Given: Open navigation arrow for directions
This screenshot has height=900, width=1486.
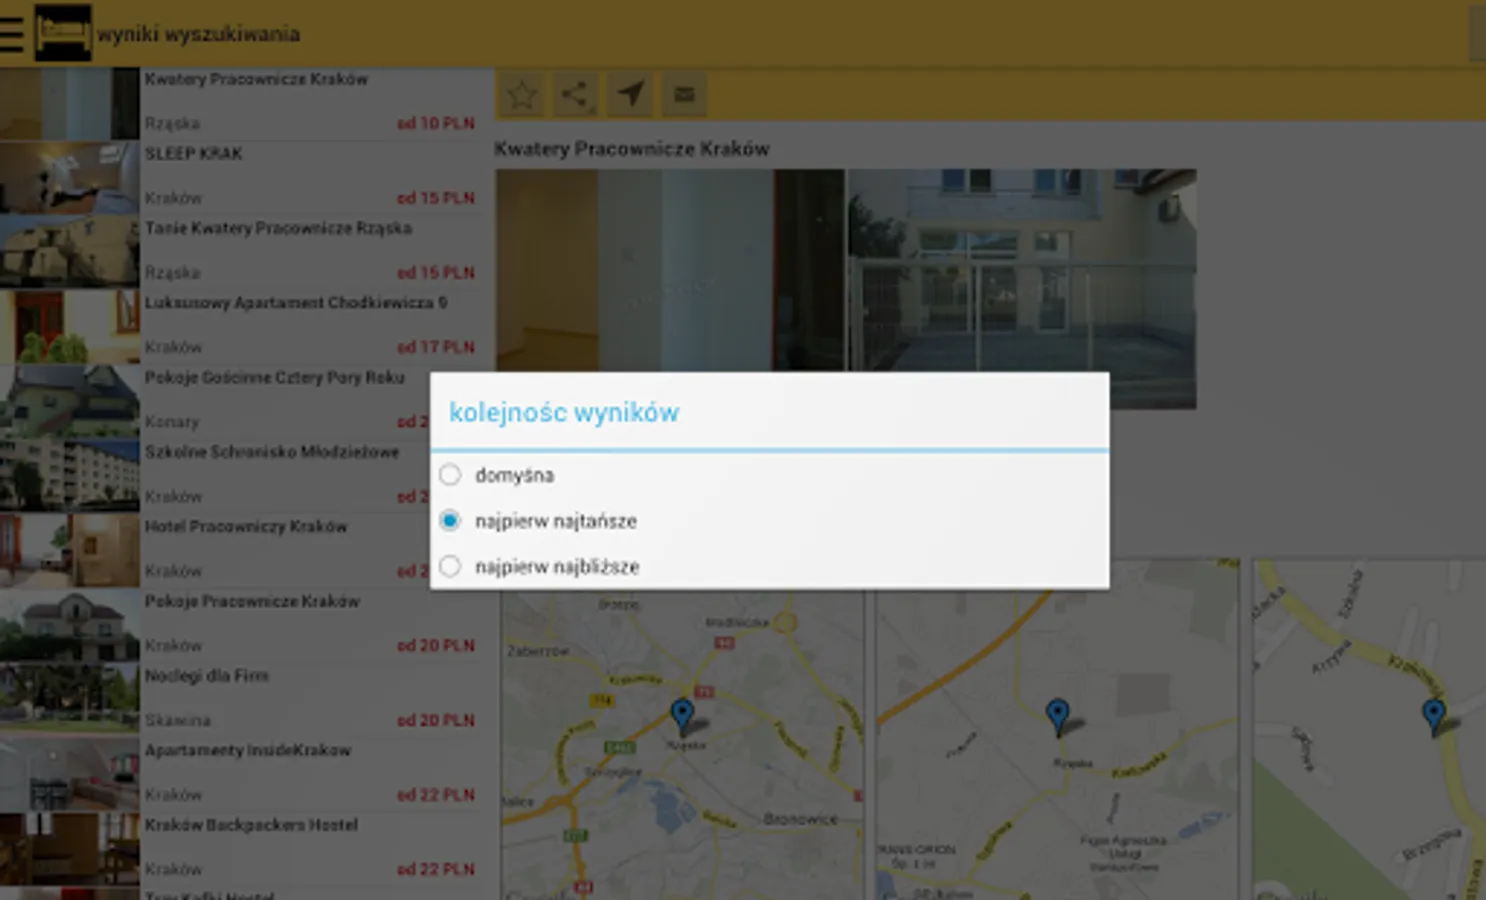Looking at the screenshot, I should (630, 95).
